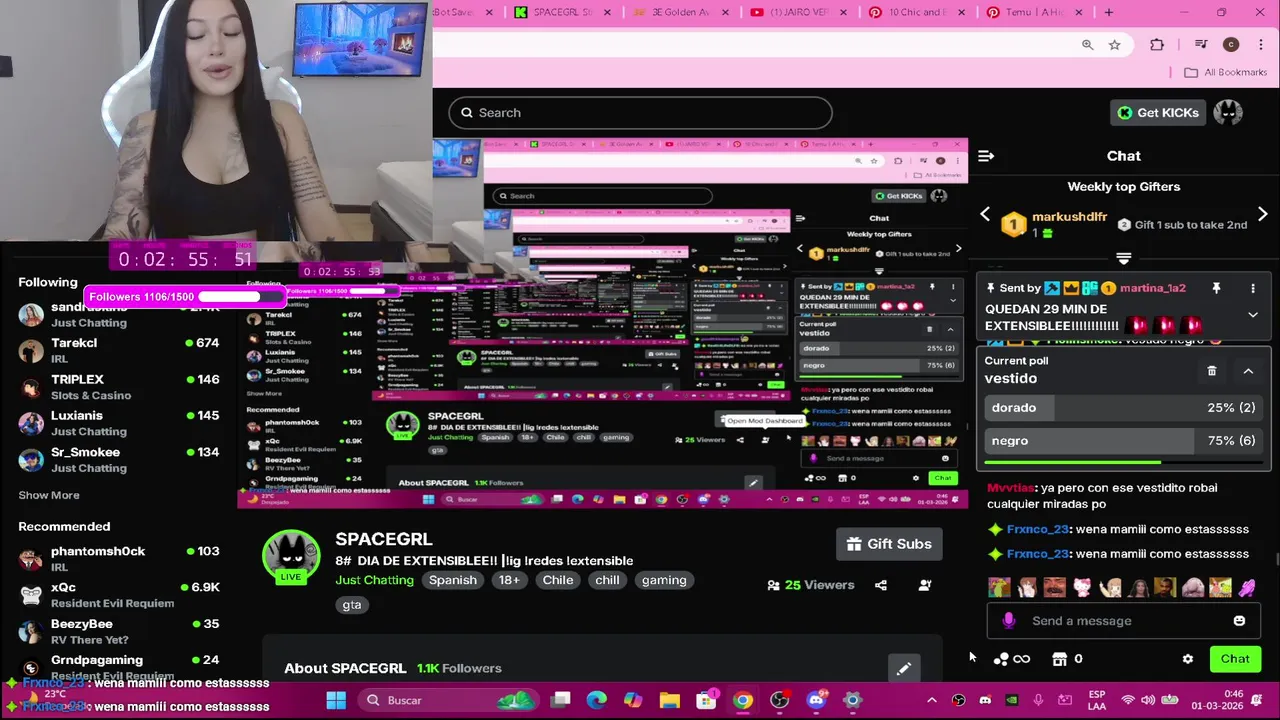Show hidden system tray icons chevron

931,700
